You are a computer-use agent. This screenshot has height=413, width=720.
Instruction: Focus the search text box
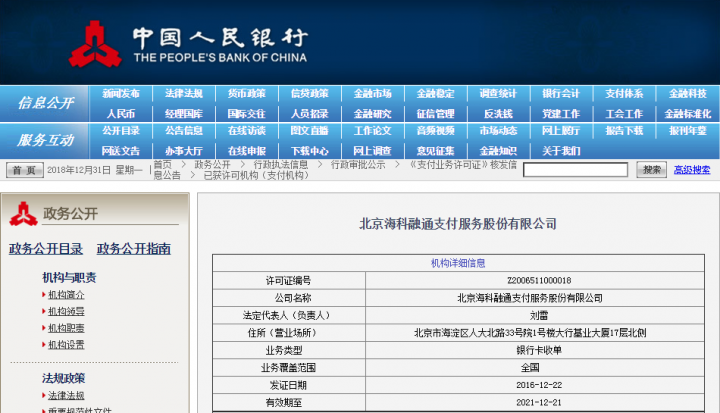coord(575,170)
